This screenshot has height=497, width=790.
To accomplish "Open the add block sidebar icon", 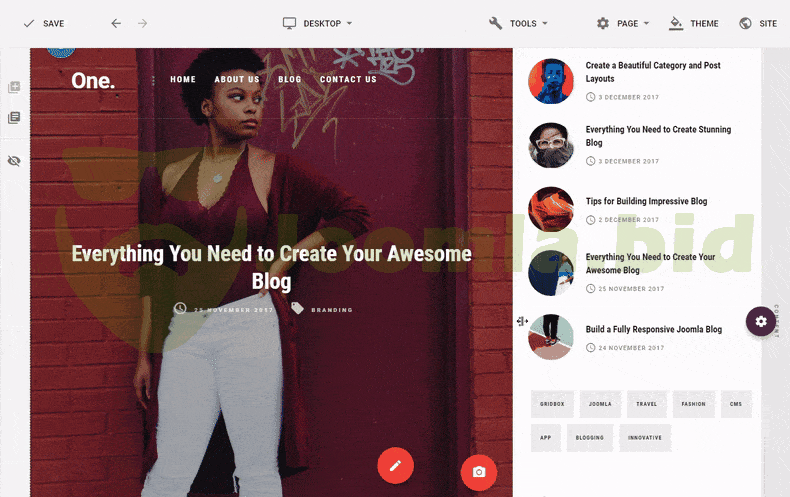I will (14, 87).
